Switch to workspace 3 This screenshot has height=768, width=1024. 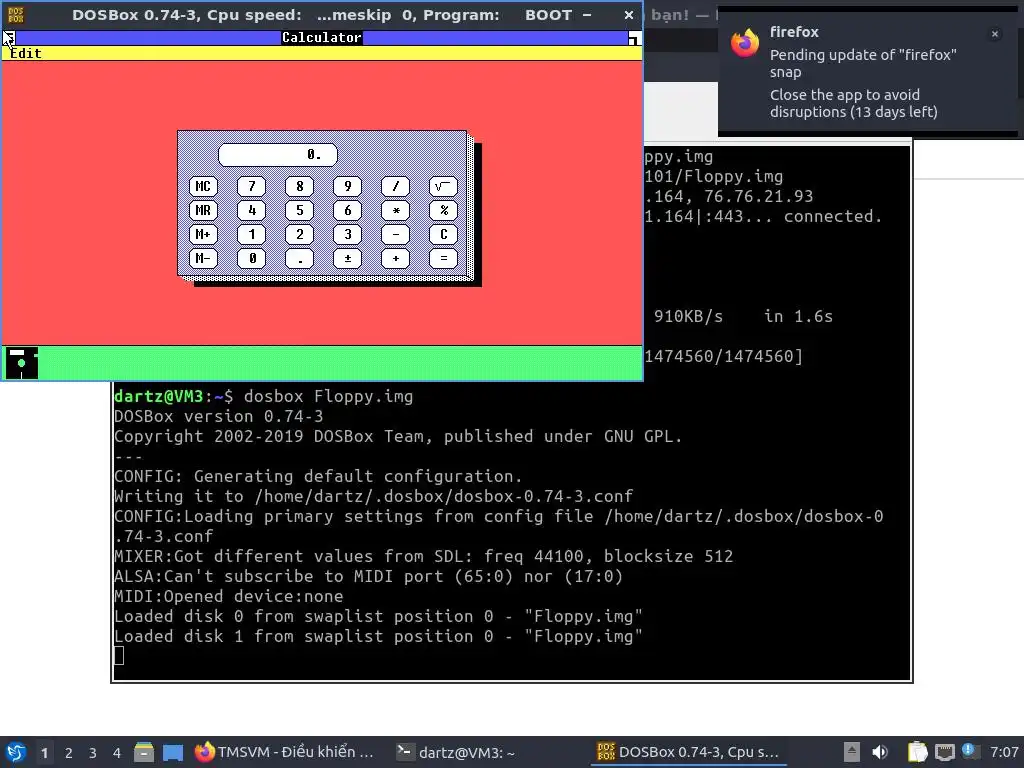coord(93,753)
